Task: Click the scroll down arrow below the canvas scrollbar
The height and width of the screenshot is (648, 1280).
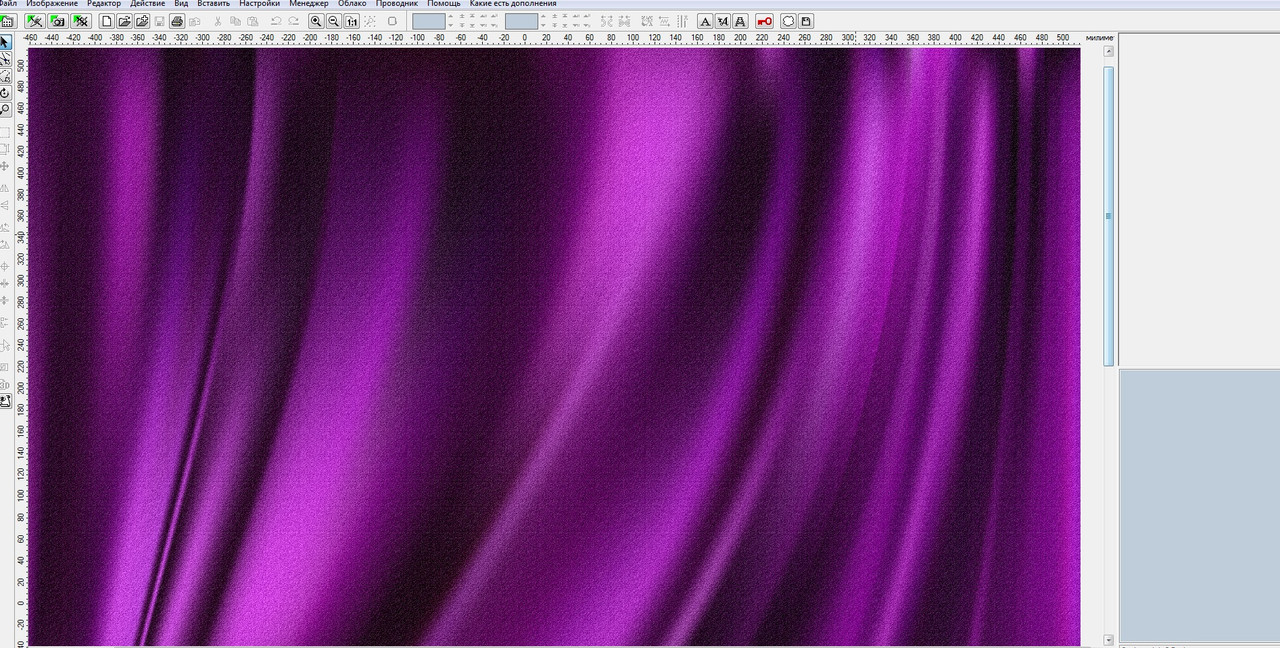Action: (1108, 639)
